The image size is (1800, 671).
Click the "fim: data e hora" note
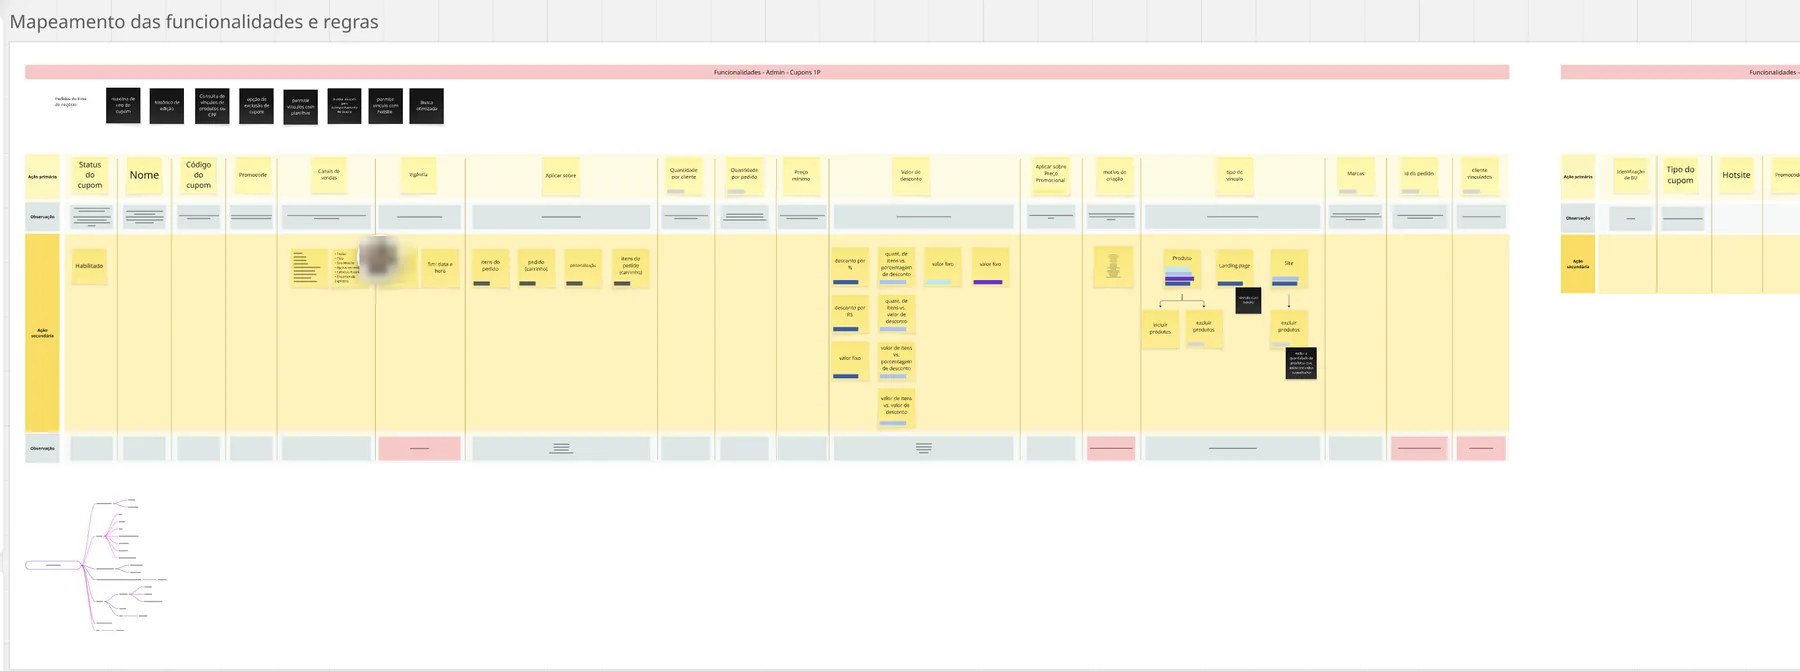click(440, 268)
